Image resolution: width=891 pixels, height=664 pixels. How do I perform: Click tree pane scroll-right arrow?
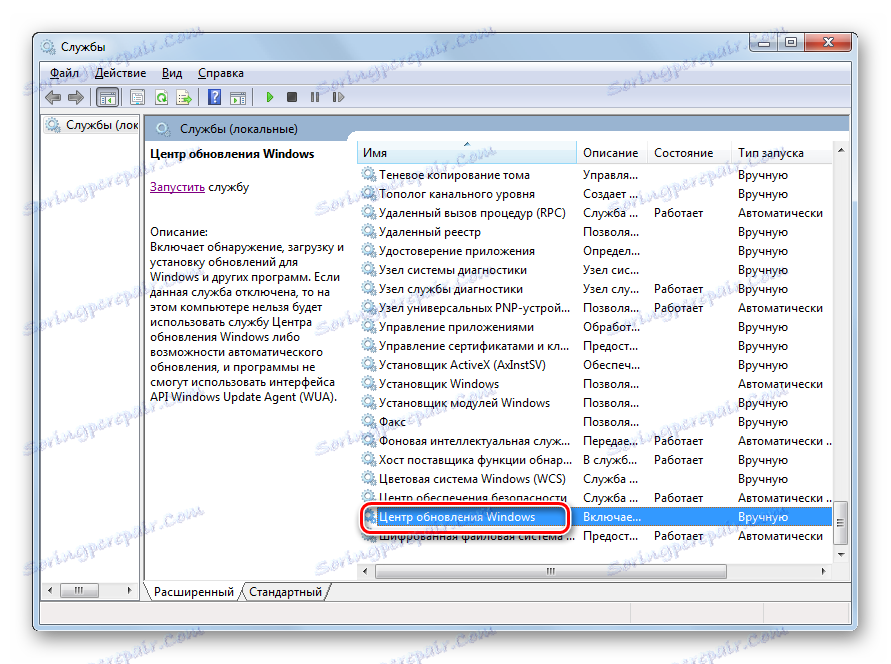pyautogui.click(x=130, y=590)
